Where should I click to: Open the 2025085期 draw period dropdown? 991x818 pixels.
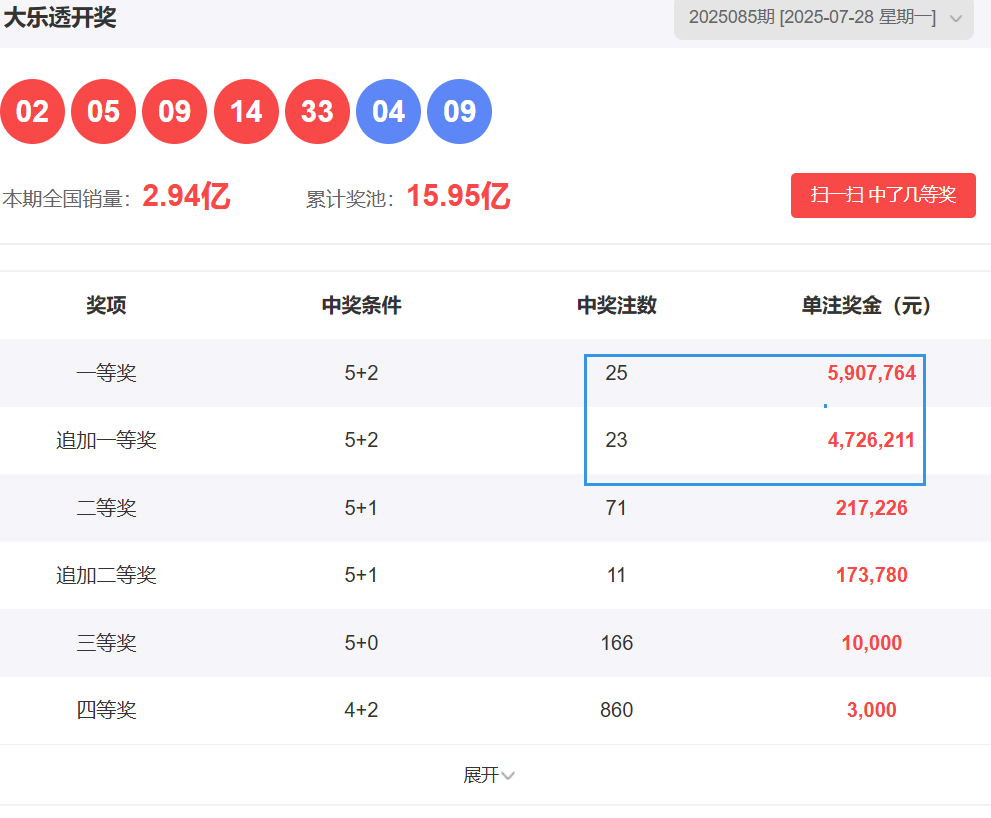823,18
